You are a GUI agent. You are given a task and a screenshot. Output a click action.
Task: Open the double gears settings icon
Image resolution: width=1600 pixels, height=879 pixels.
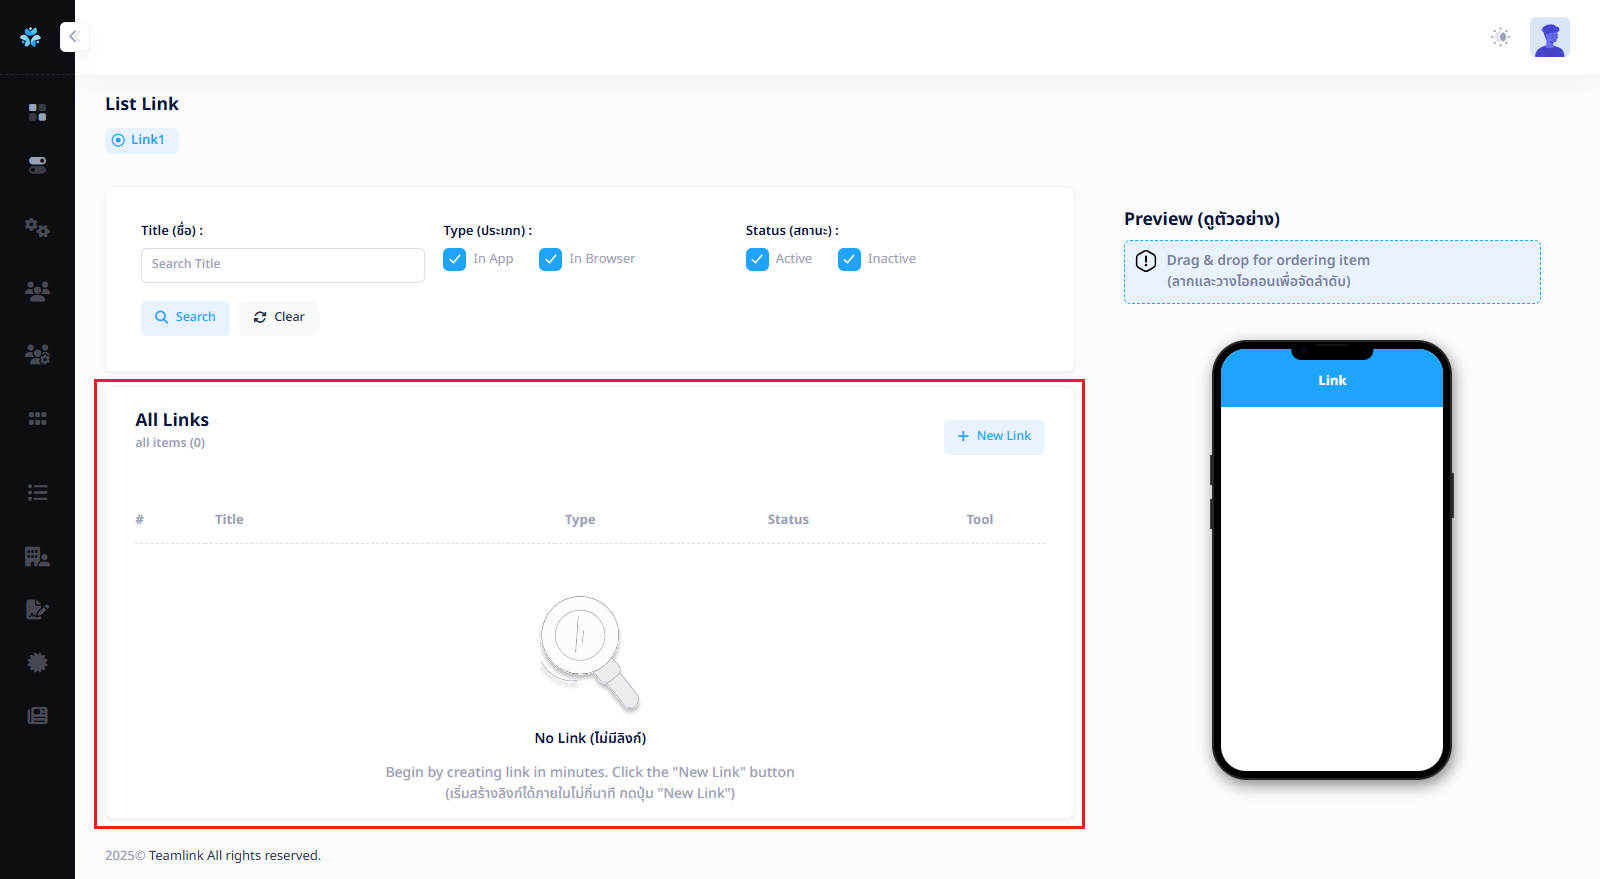point(37,228)
